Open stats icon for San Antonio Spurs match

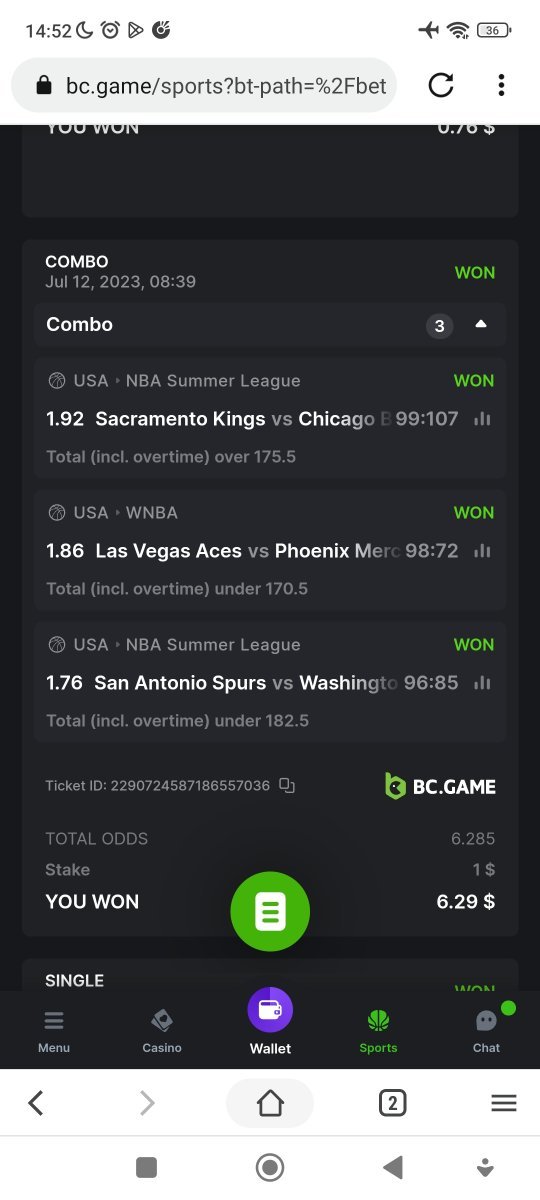pyautogui.click(x=483, y=683)
